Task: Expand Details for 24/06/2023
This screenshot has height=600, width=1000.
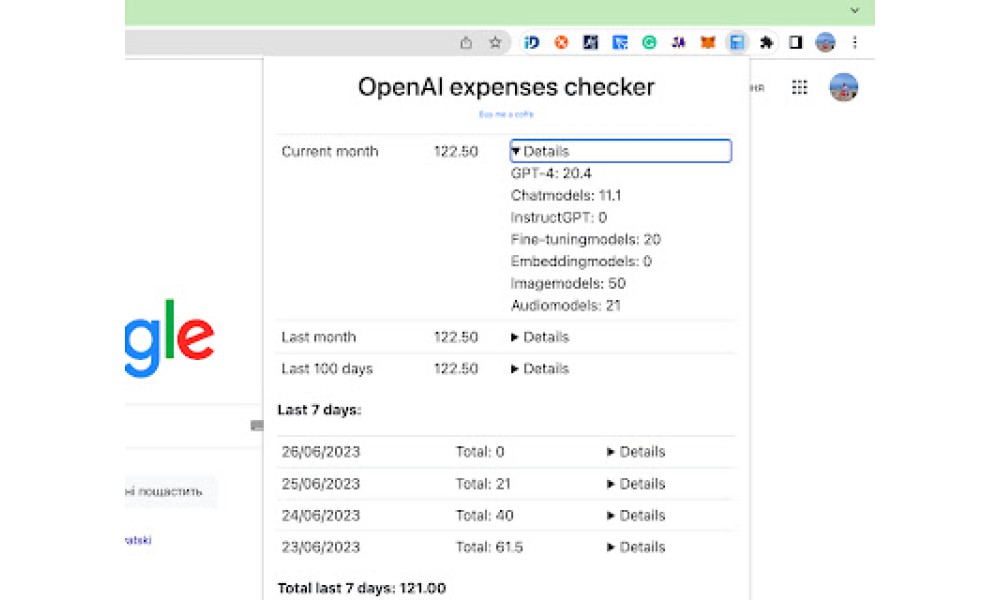Action: 636,515
